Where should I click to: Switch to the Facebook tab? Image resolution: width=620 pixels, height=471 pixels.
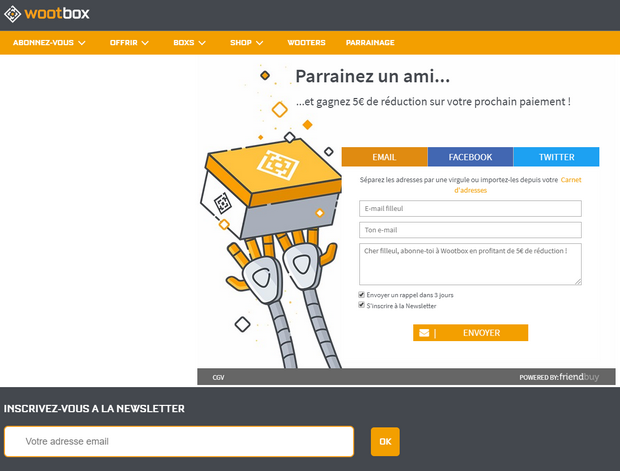[470, 157]
